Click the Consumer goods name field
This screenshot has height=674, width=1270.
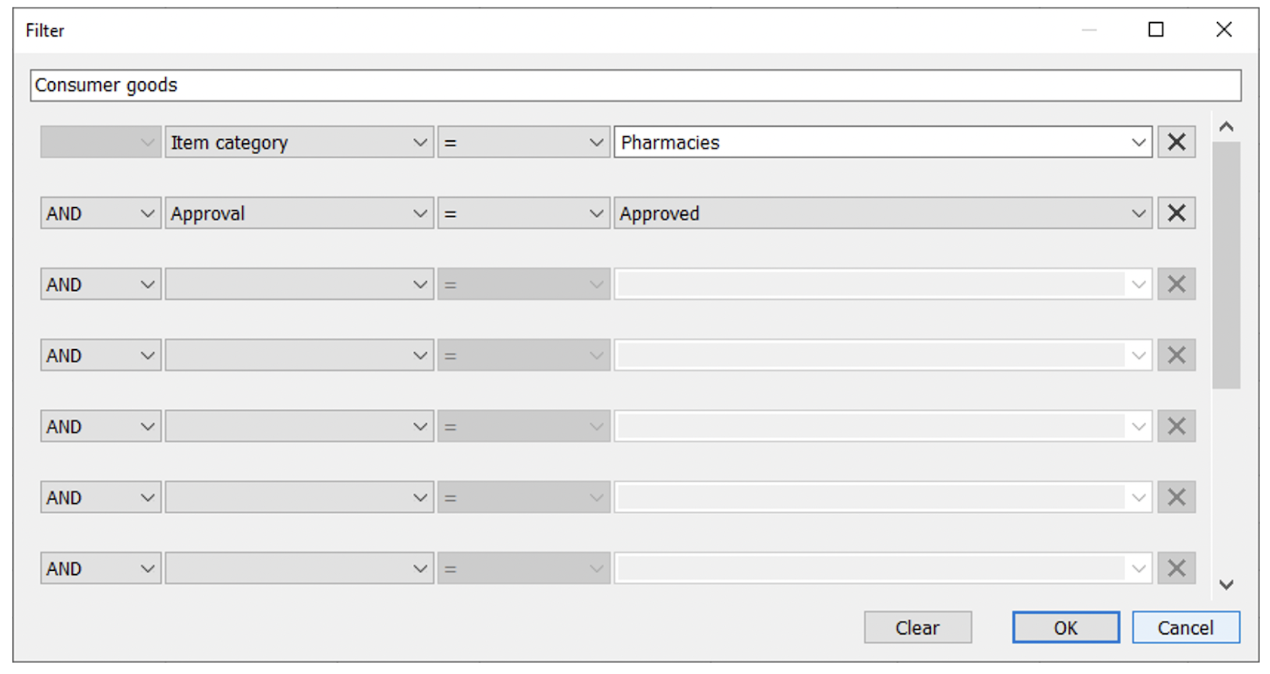point(635,86)
